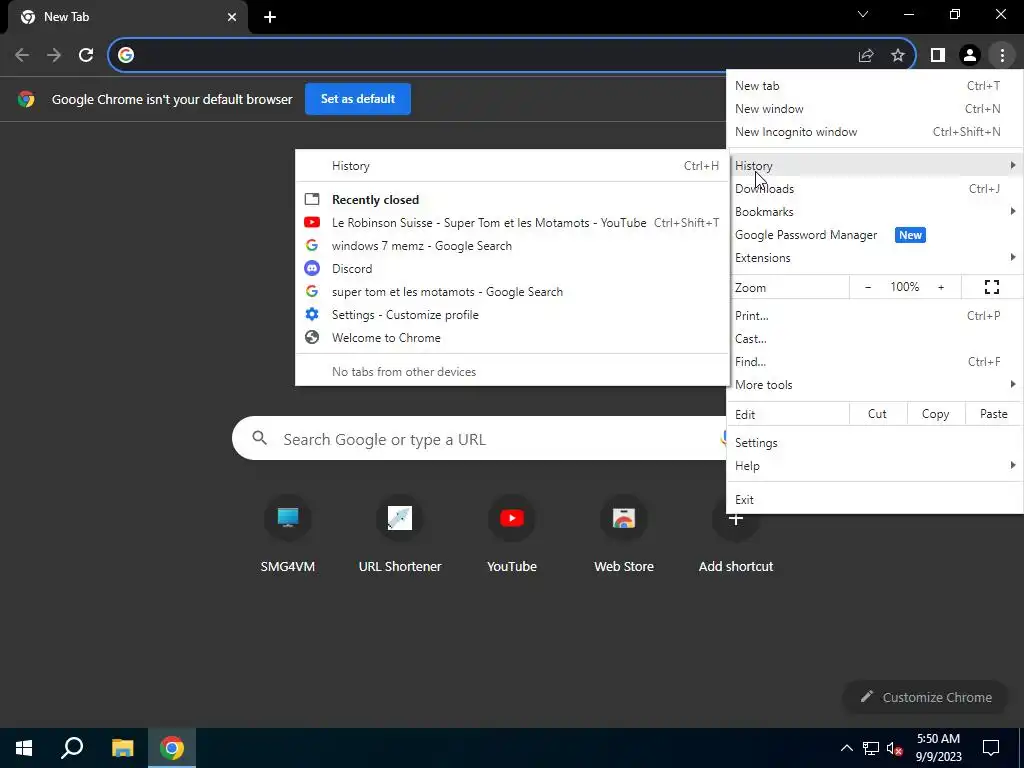Select New window menu entry
1024x768 pixels.
pyautogui.click(x=874, y=108)
